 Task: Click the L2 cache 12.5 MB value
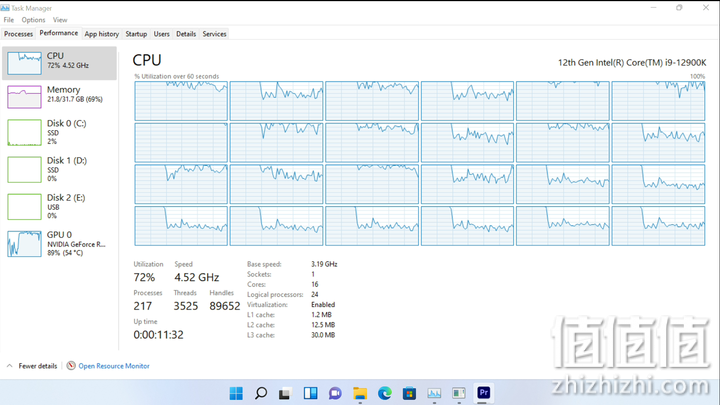tap(323, 325)
